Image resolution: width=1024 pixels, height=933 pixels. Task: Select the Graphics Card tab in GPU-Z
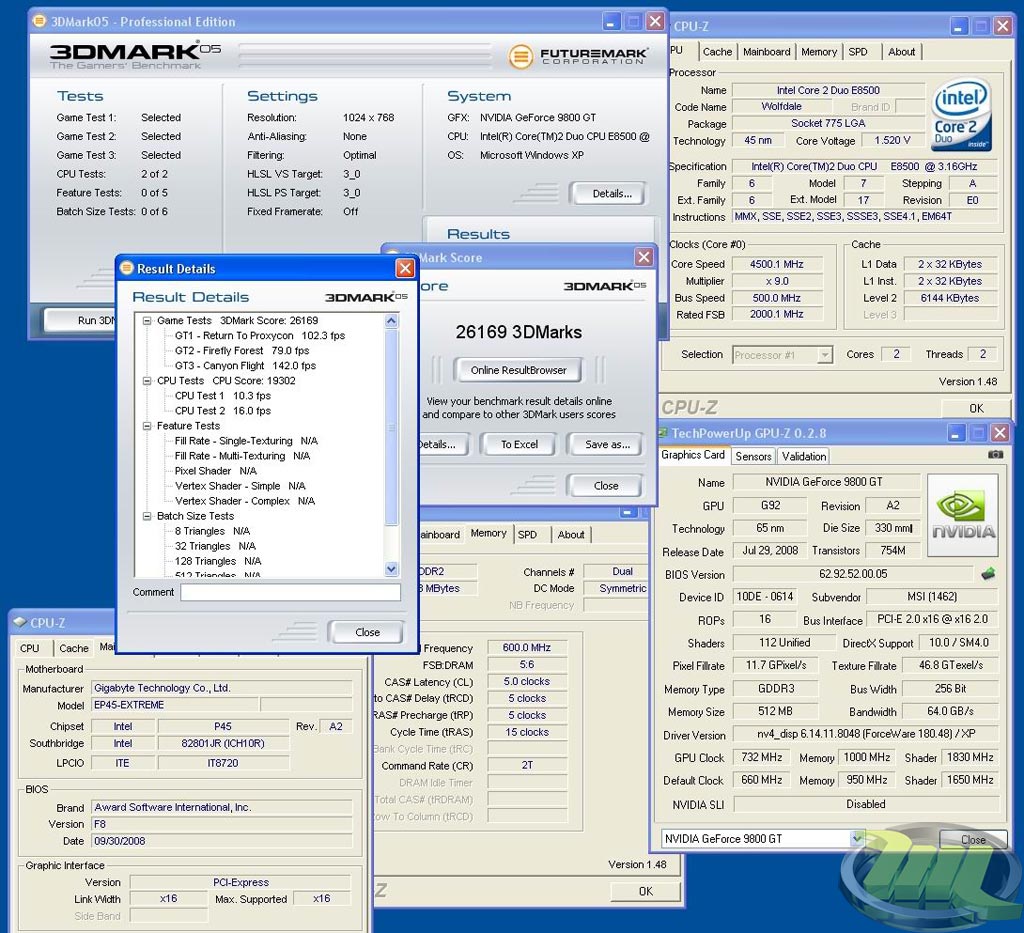(693, 454)
